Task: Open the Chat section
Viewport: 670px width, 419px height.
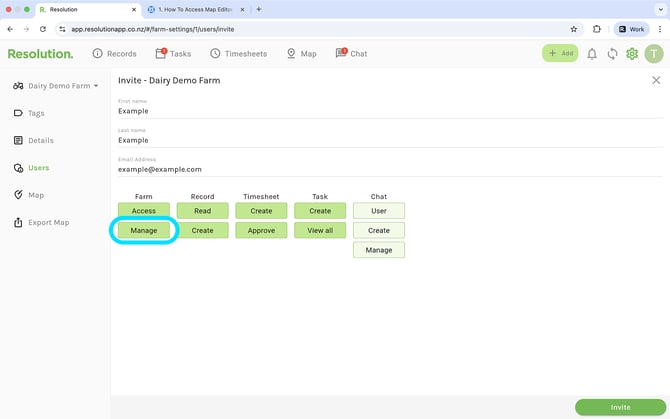Action: click(351, 53)
